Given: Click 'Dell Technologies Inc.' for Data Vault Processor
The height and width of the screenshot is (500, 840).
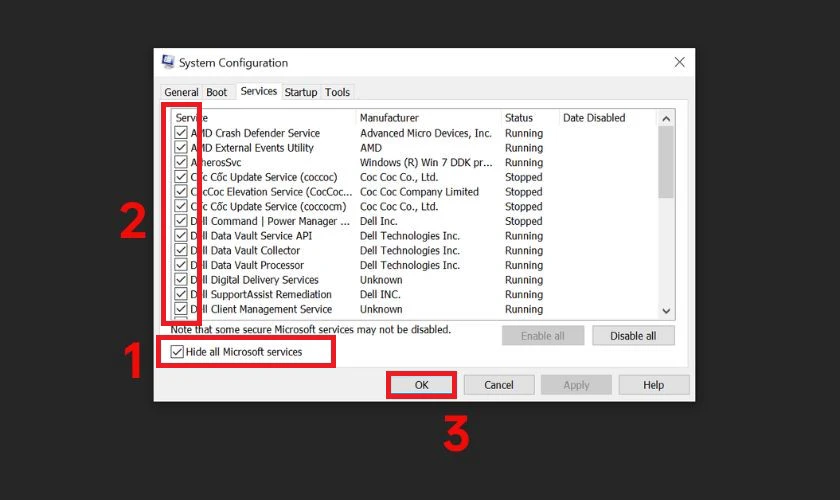Looking at the screenshot, I should pyautogui.click(x=410, y=265).
